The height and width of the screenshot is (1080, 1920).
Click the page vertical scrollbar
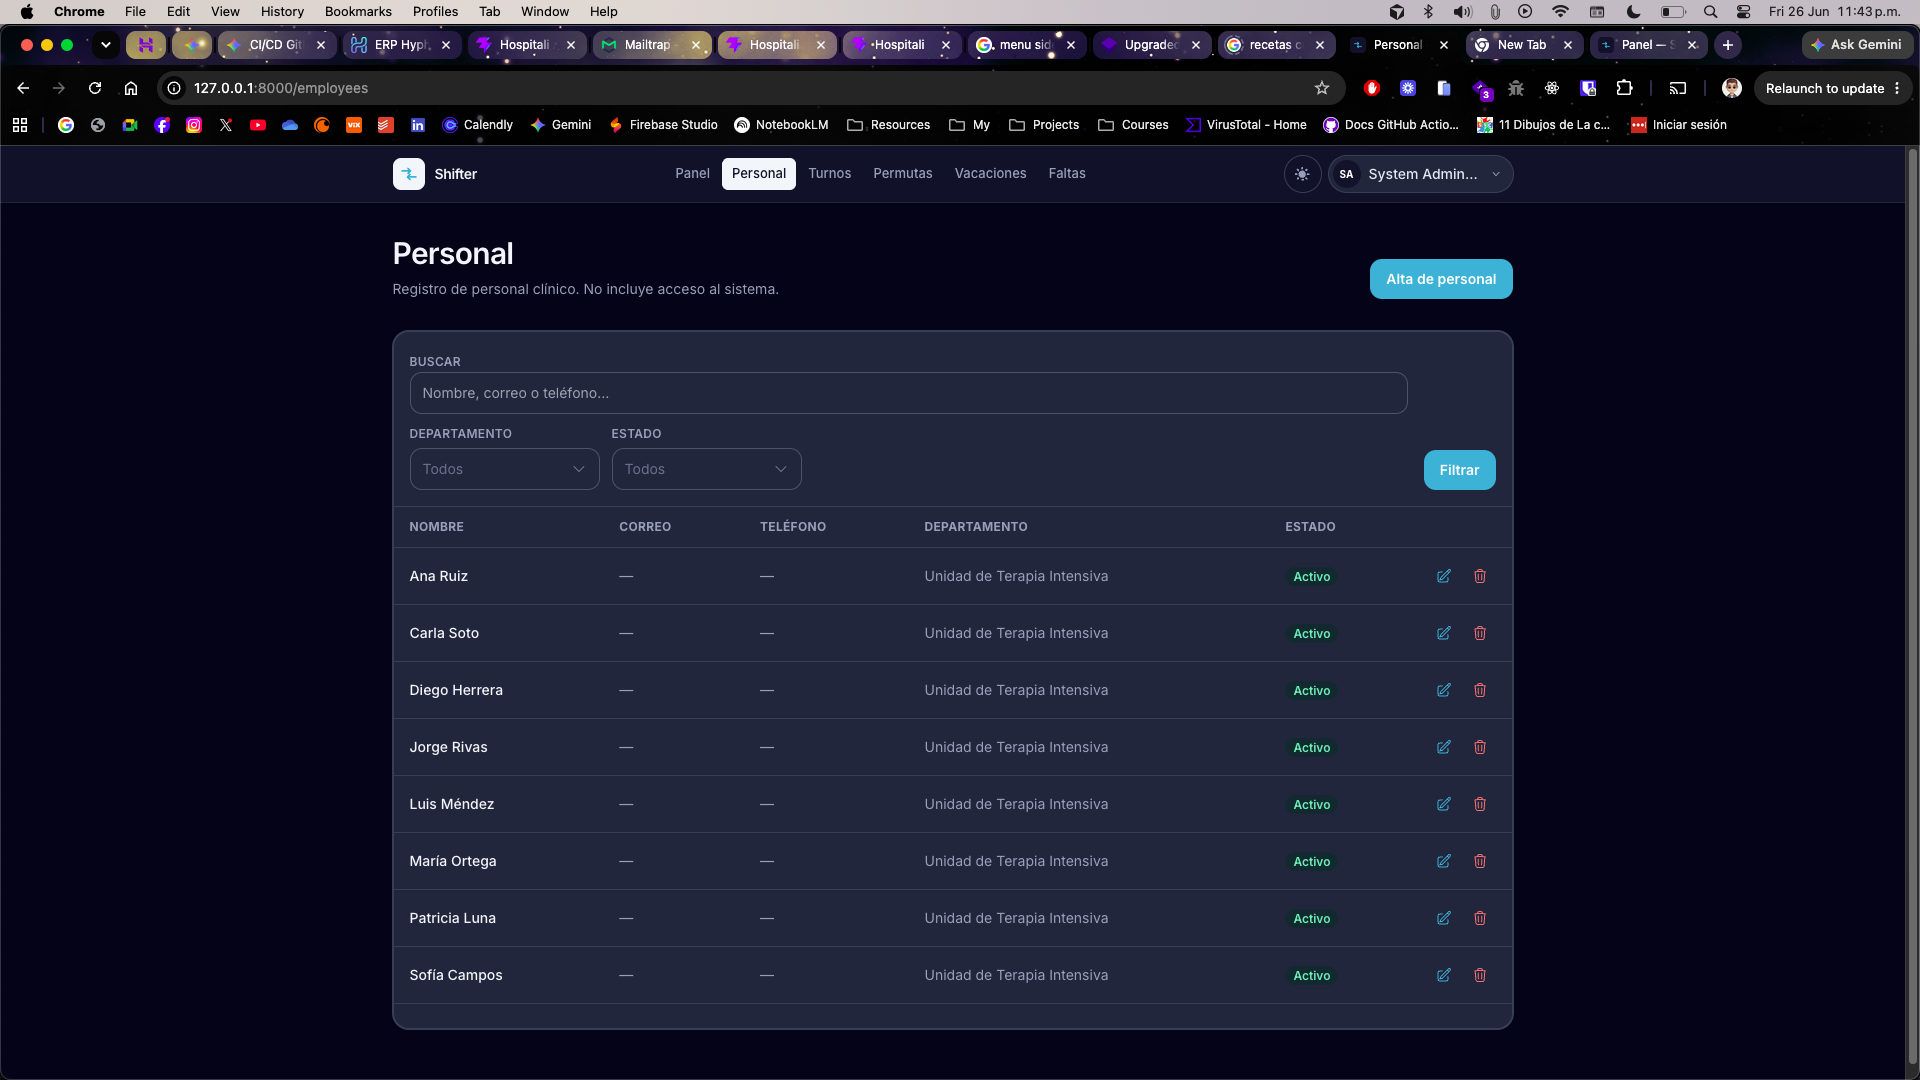tap(1912, 606)
